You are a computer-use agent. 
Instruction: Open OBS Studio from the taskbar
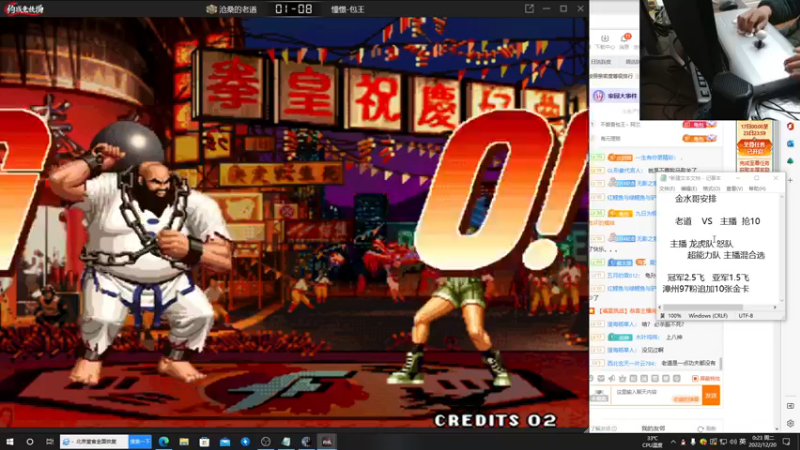[x=265, y=441]
